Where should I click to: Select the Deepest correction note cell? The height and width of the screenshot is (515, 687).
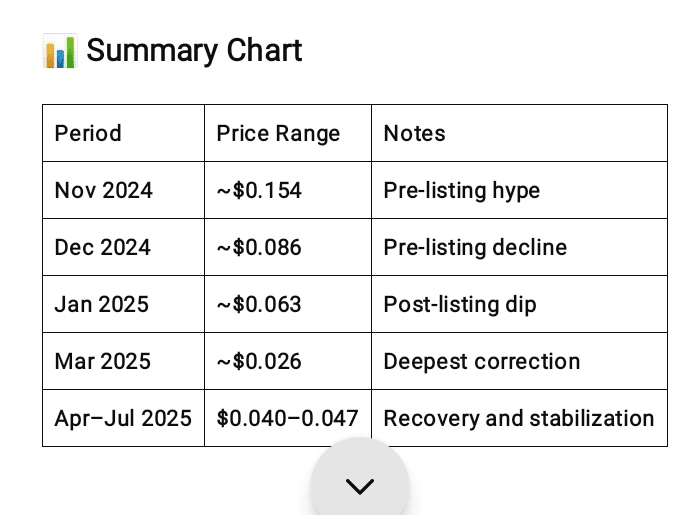coord(482,361)
